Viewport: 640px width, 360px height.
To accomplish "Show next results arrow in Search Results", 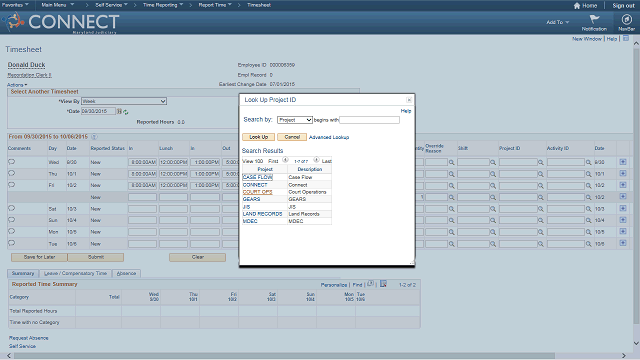I will (x=316, y=160).
